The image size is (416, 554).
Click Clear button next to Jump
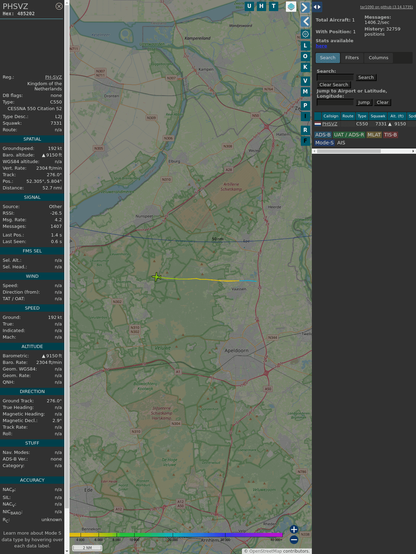click(382, 102)
